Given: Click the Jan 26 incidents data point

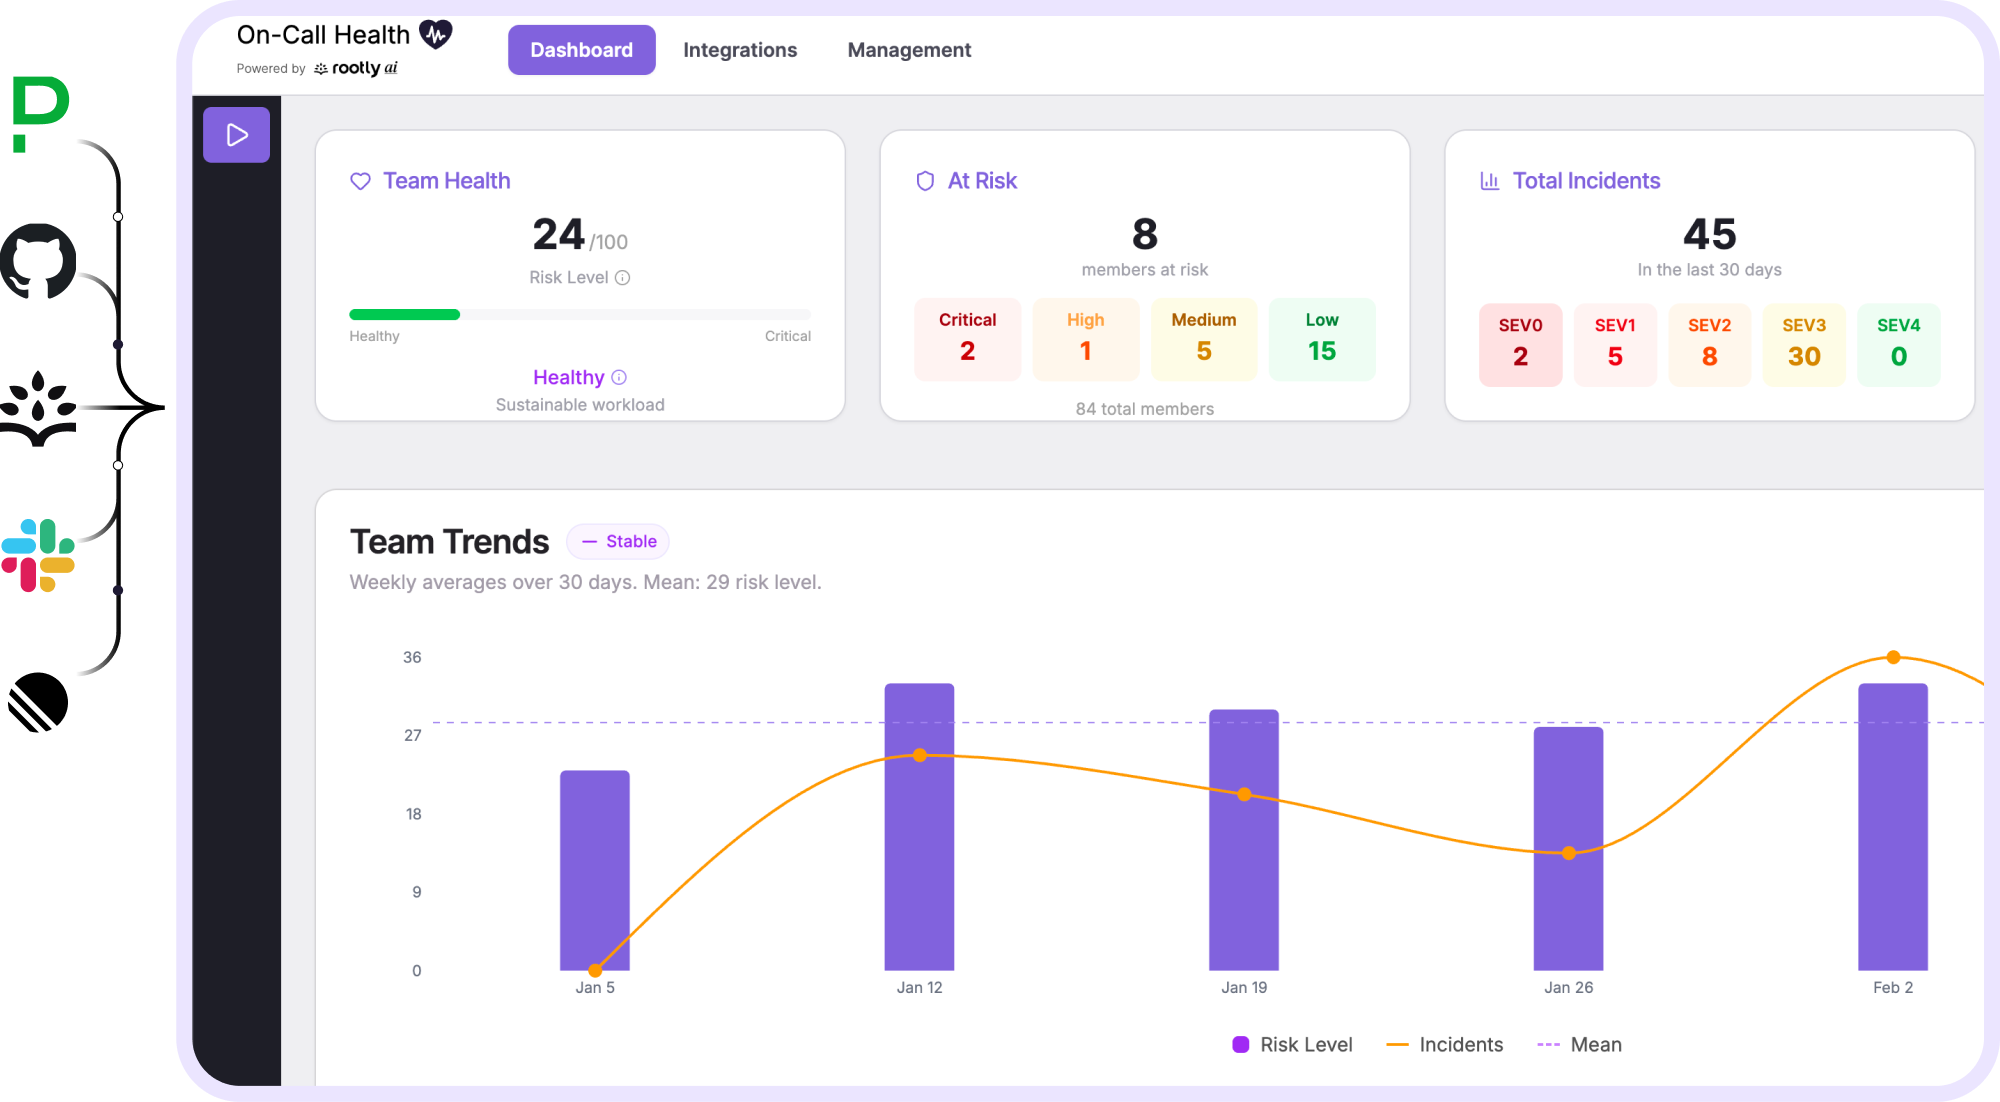Looking at the screenshot, I should click(1568, 853).
